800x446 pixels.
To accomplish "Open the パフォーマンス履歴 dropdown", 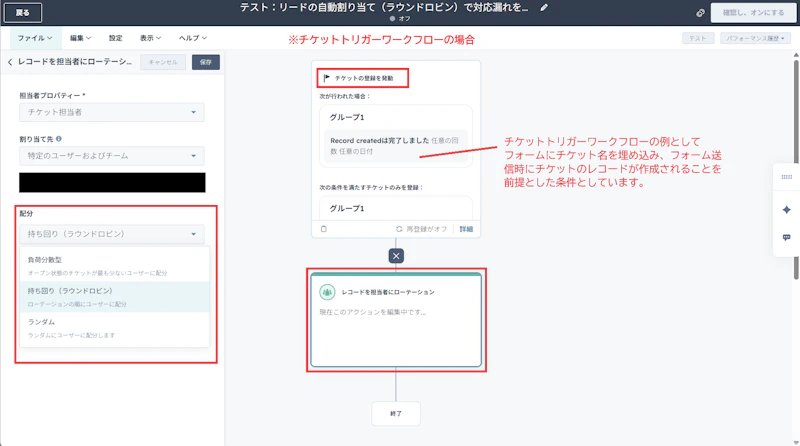I will coord(755,38).
